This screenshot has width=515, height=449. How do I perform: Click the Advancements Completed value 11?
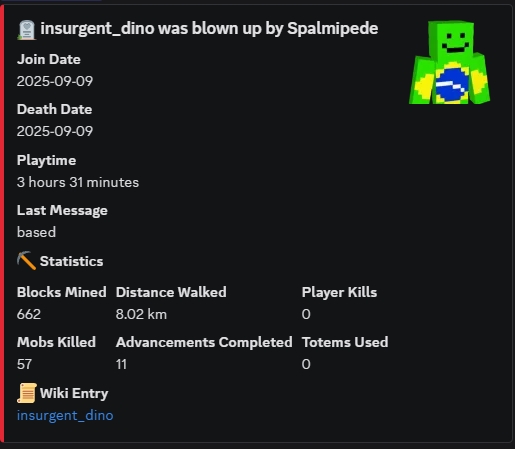[121, 364]
